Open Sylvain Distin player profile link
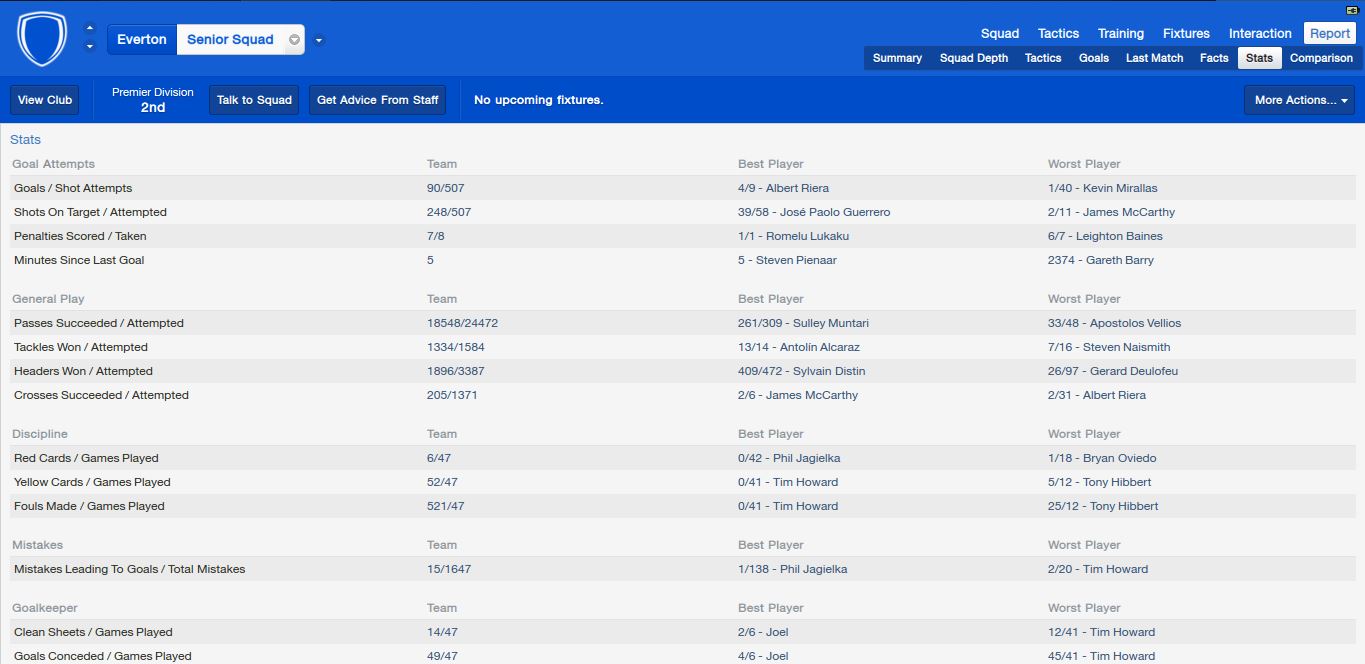Image resolution: width=1365 pixels, height=664 pixels. pos(829,371)
